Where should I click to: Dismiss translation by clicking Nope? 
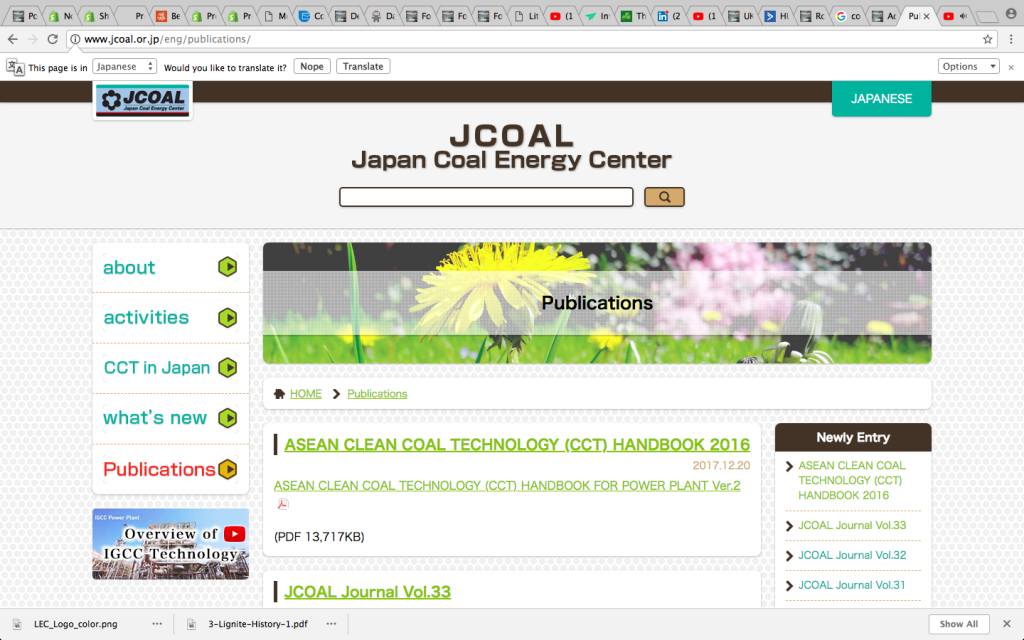311,66
